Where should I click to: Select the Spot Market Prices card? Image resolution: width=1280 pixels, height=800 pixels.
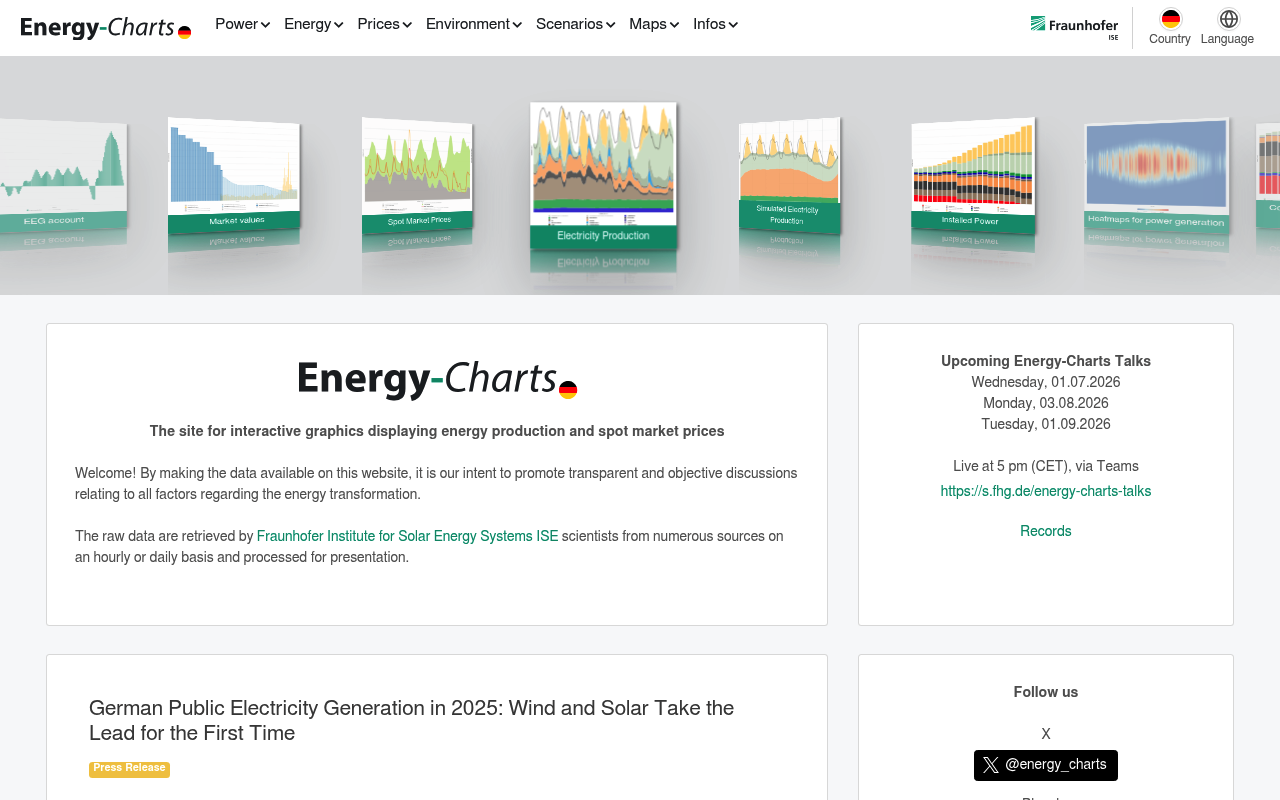coord(417,177)
